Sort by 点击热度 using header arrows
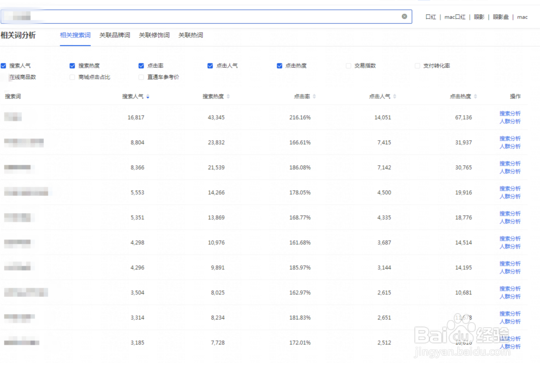540x371 pixels. click(475, 96)
